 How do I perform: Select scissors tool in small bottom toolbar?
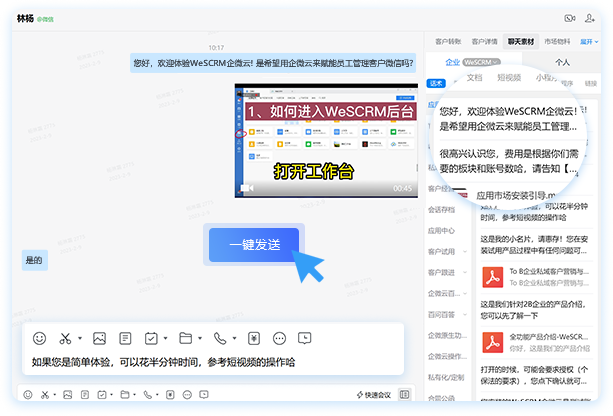click(45, 395)
